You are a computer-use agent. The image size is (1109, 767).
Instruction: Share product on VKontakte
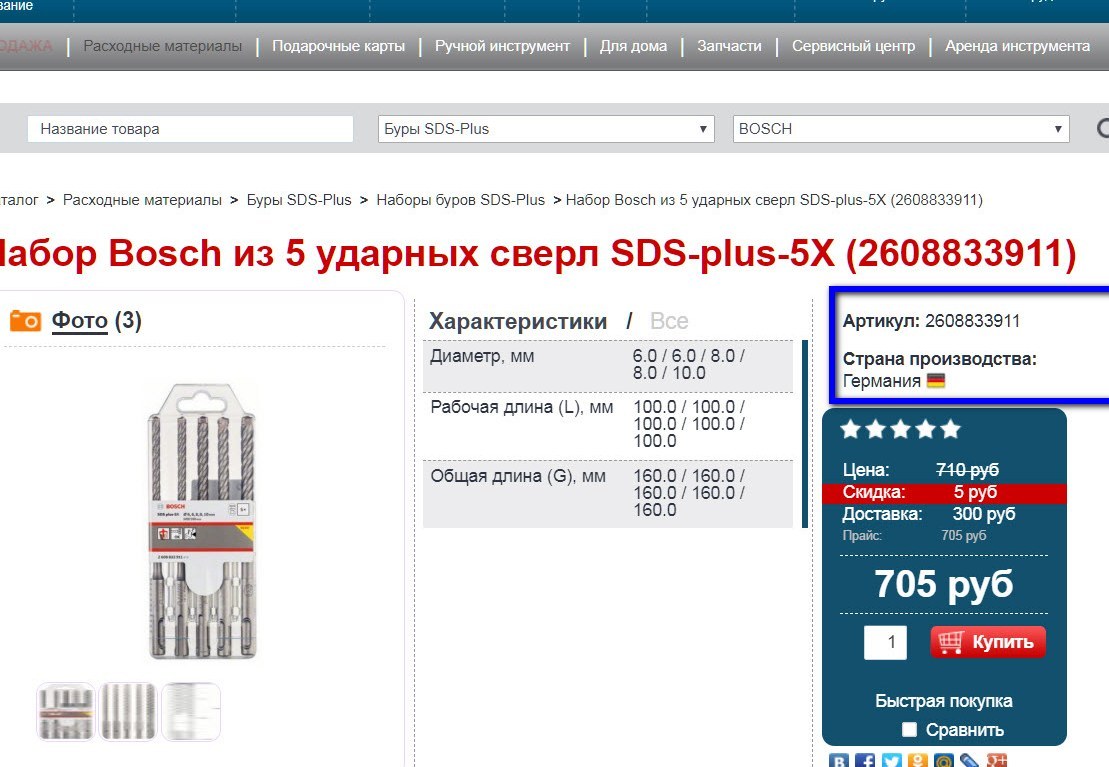coord(840,762)
